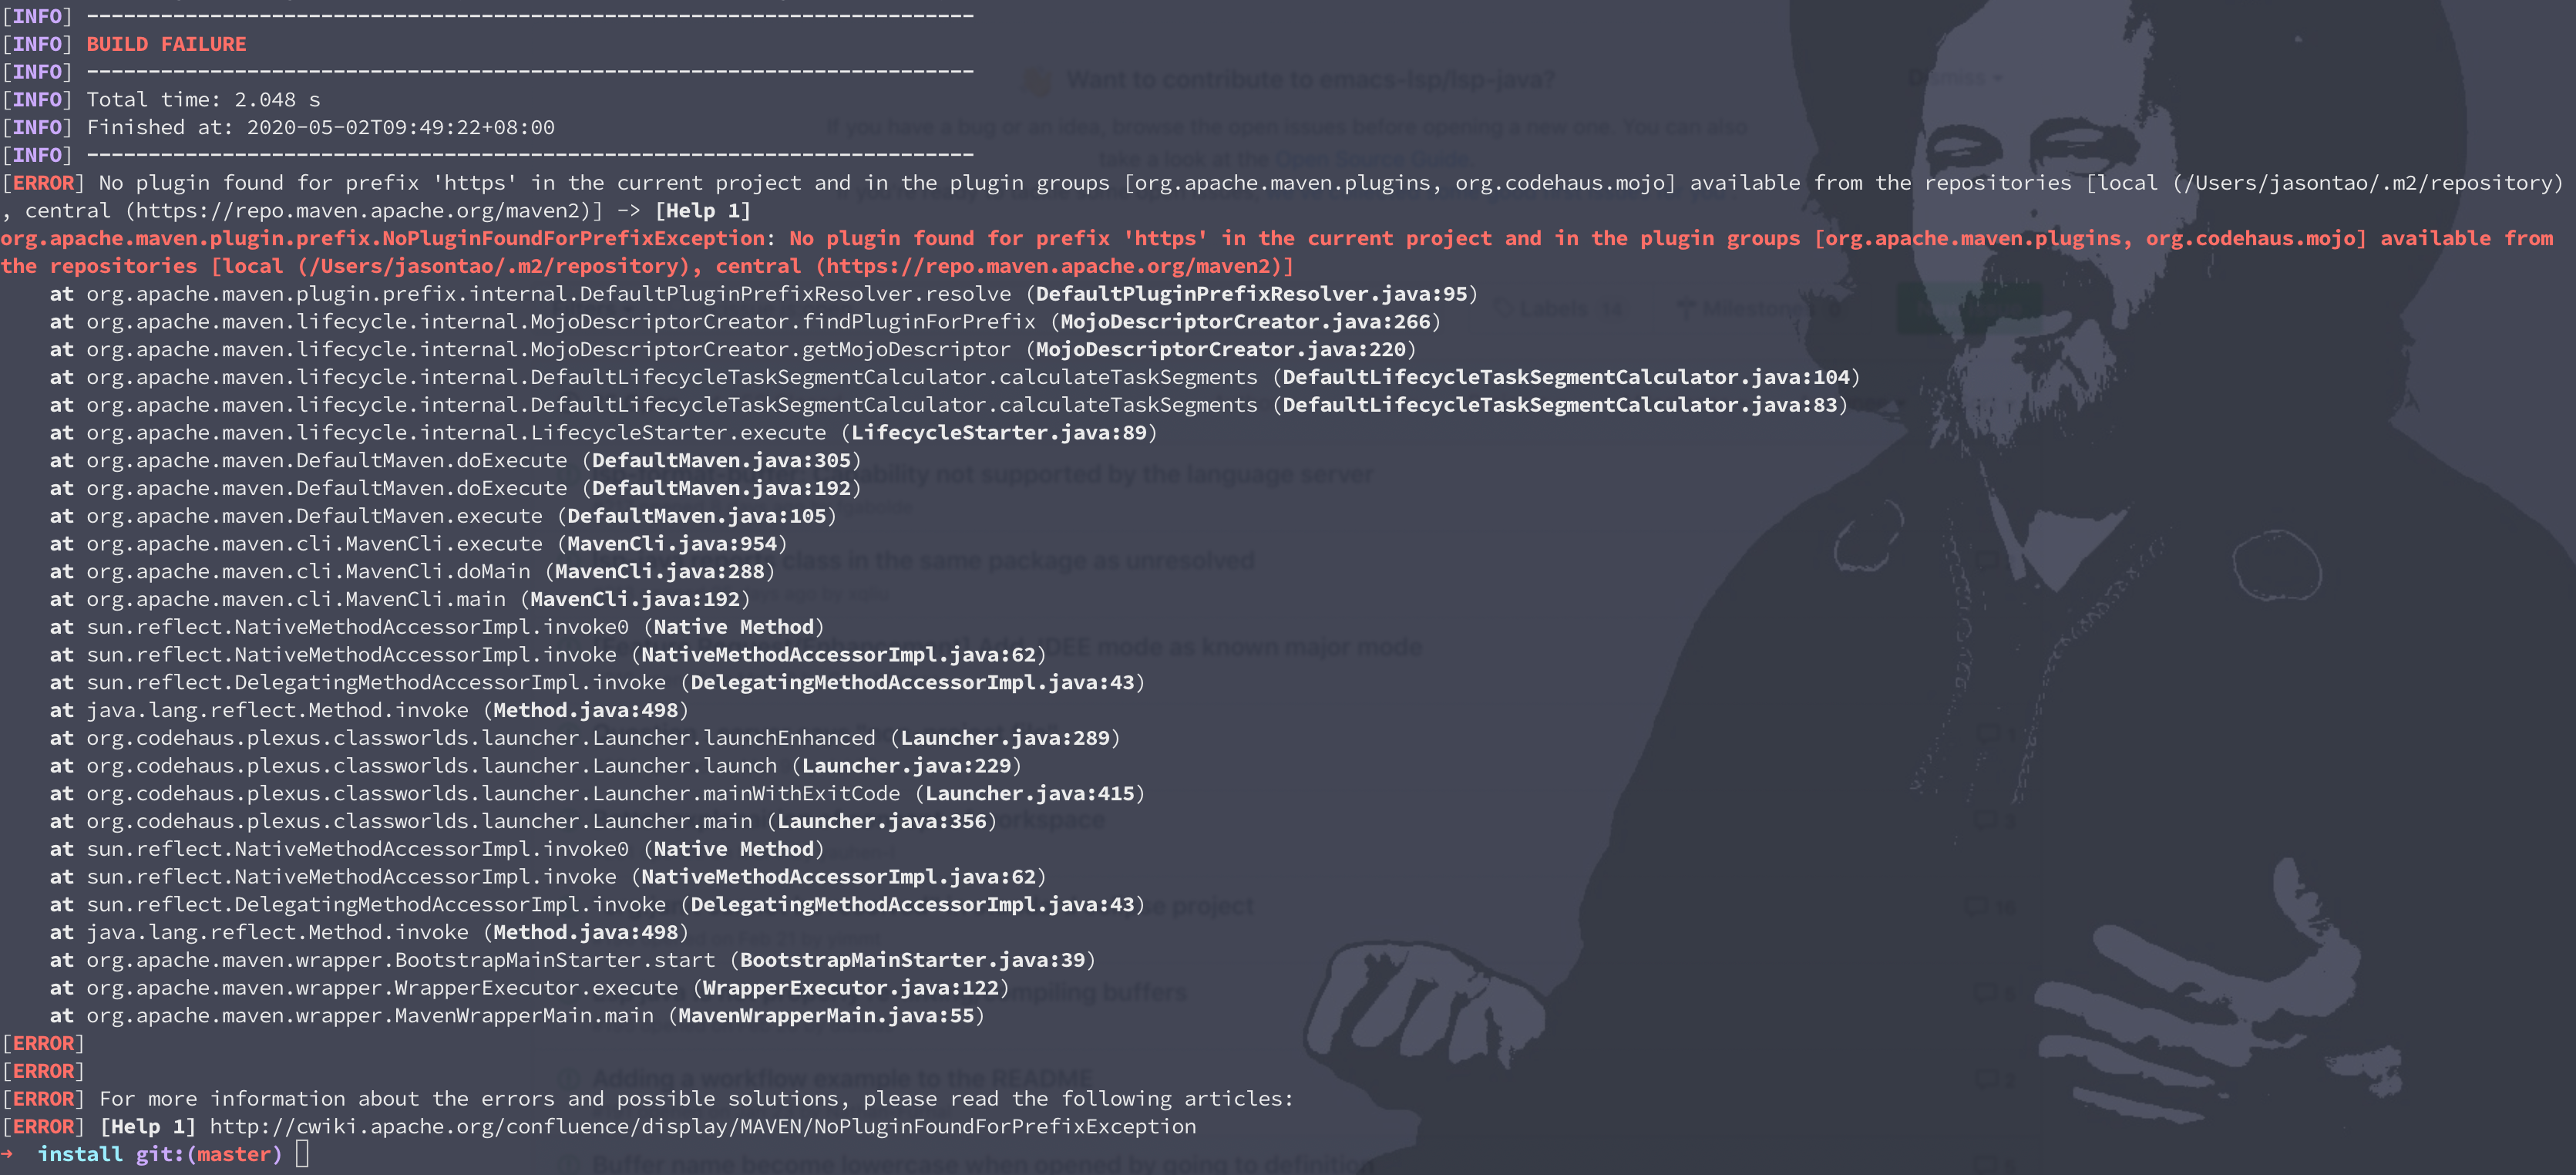Click the Finished at timestamp line
2576x1175 pixels.
coord(320,127)
